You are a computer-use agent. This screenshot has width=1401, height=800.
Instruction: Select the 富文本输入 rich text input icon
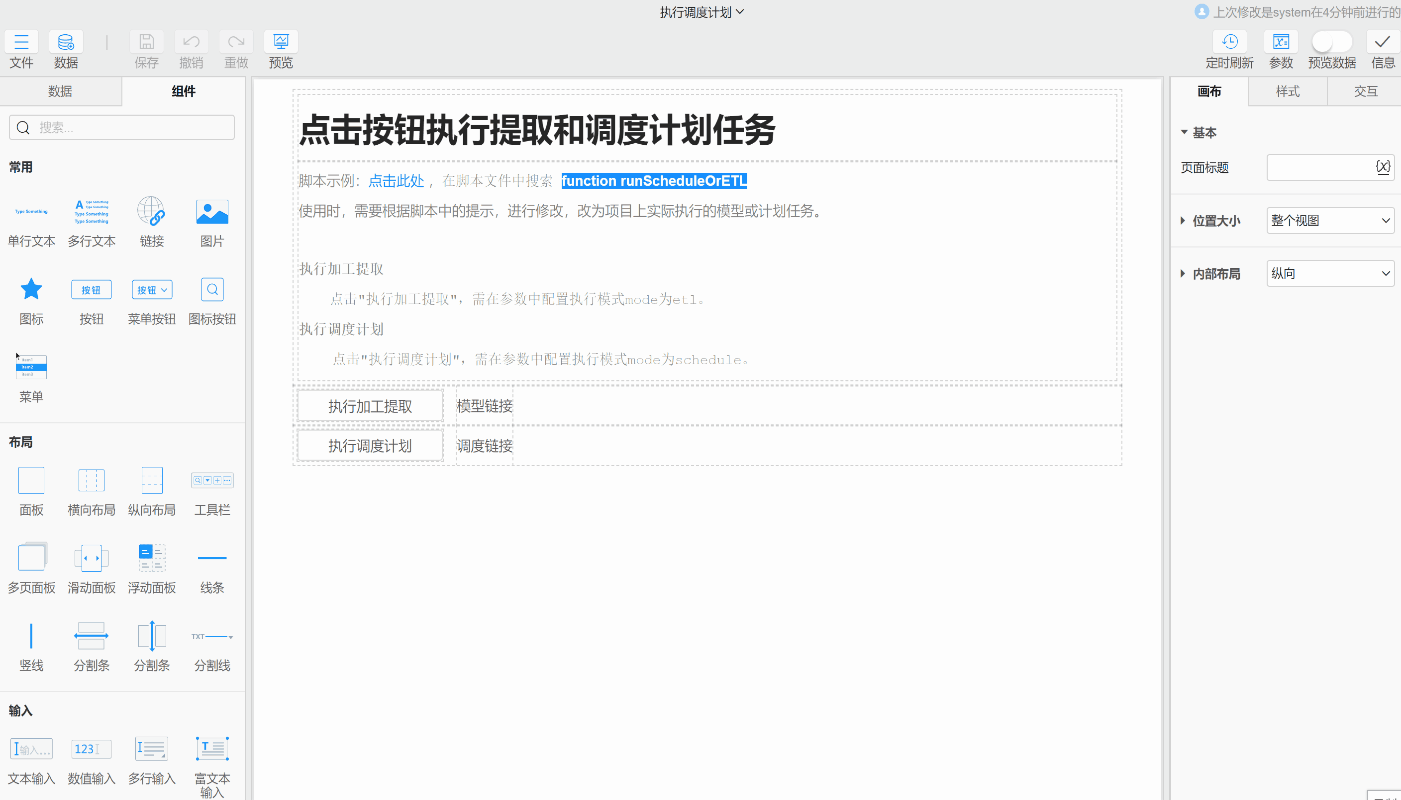tap(212, 748)
